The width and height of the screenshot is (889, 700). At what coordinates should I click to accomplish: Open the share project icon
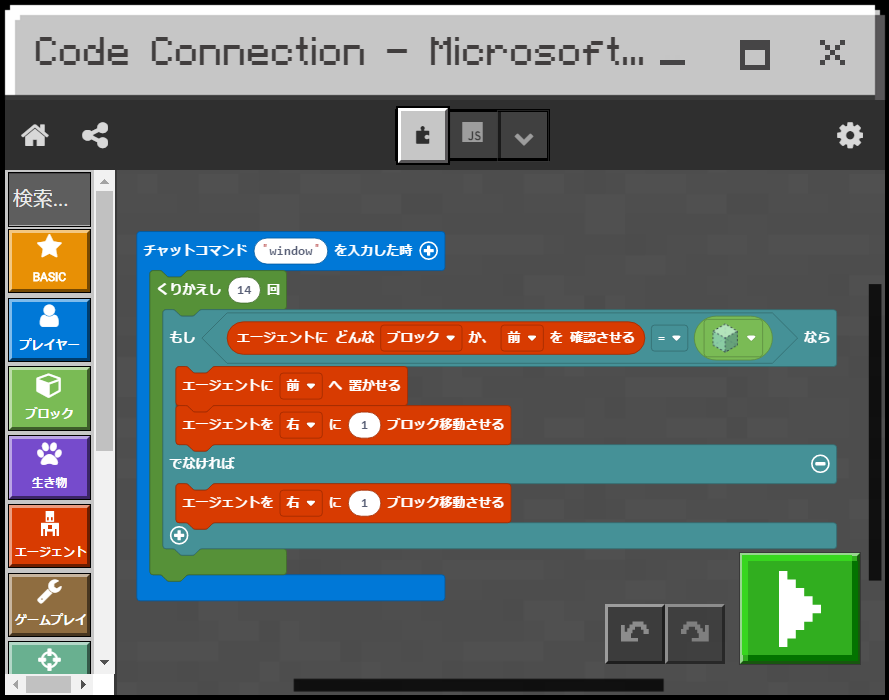click(x=95, y=135)
